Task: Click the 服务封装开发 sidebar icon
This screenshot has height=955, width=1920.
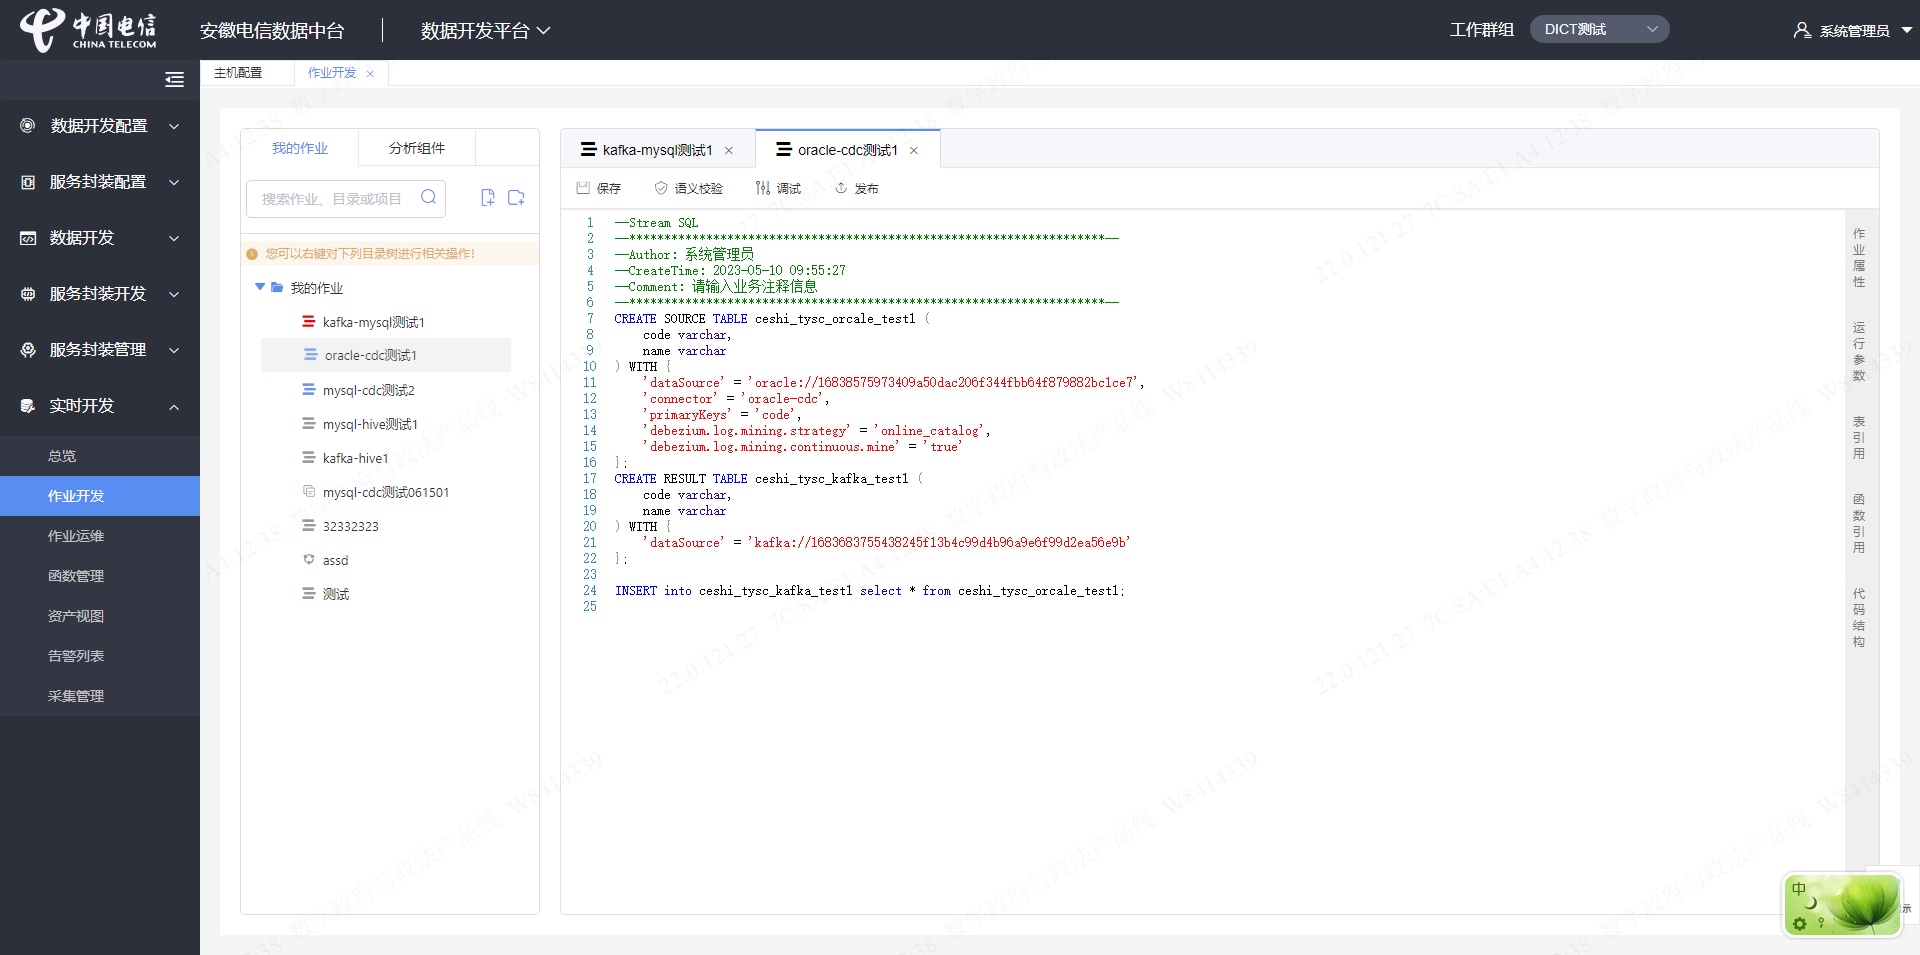Action: [x=28, y=294]
